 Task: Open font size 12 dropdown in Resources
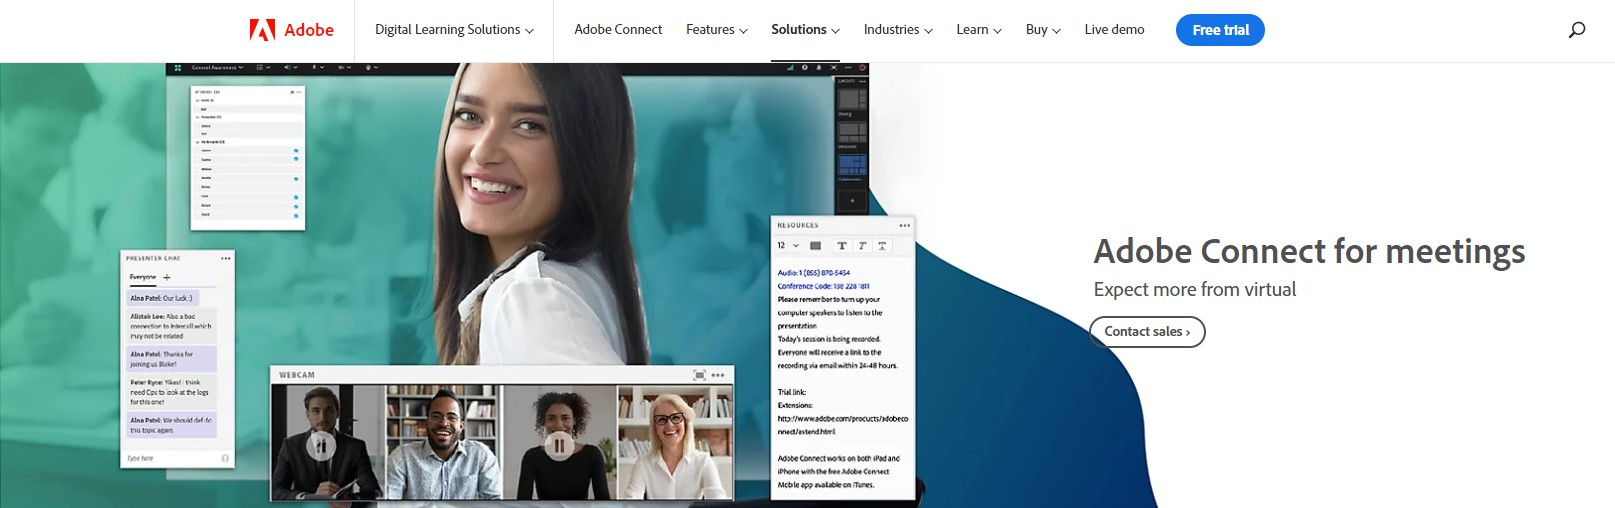pyautogui.click(x=788, y=245)
